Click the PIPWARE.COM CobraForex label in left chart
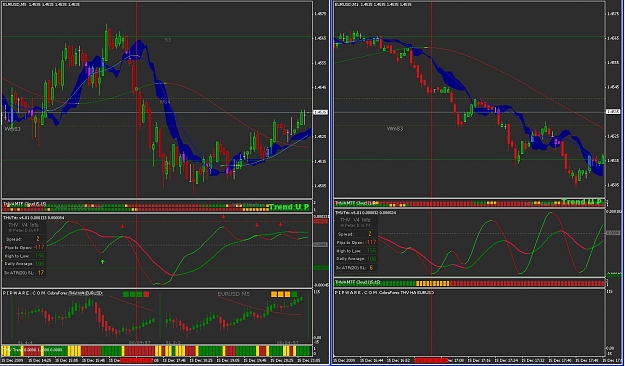The image size is (625, 366). (x=53, y=293)
